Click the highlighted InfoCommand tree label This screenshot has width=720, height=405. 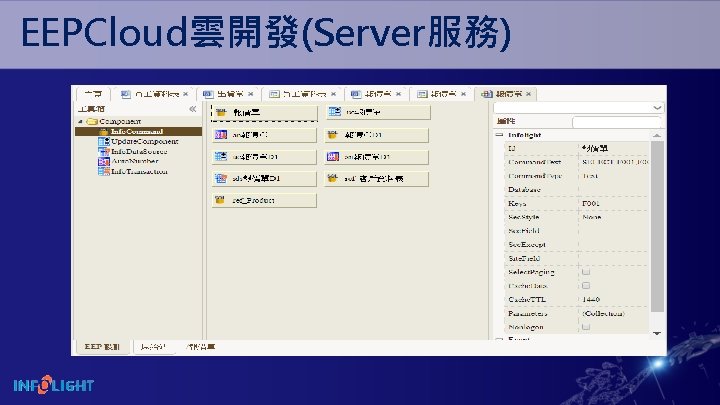coord(137,132)
